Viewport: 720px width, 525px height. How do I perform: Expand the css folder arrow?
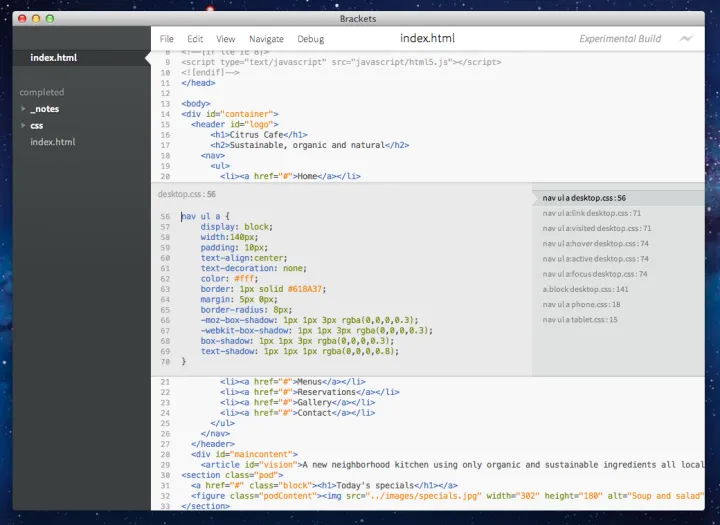[24, 125]
